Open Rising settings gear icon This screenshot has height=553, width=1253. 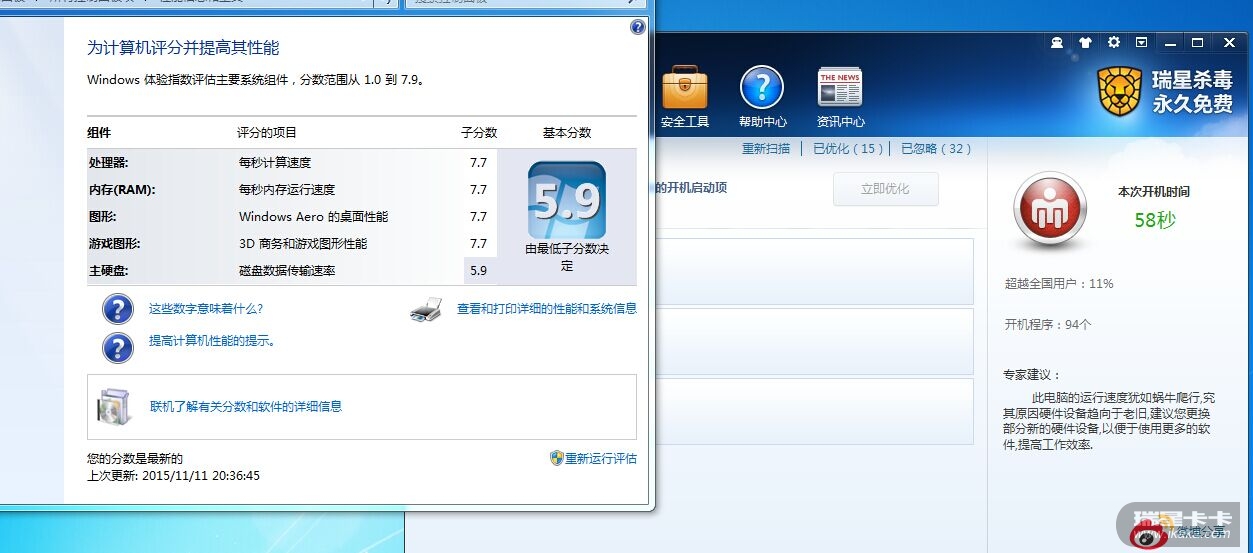(x=1114, y=43)
